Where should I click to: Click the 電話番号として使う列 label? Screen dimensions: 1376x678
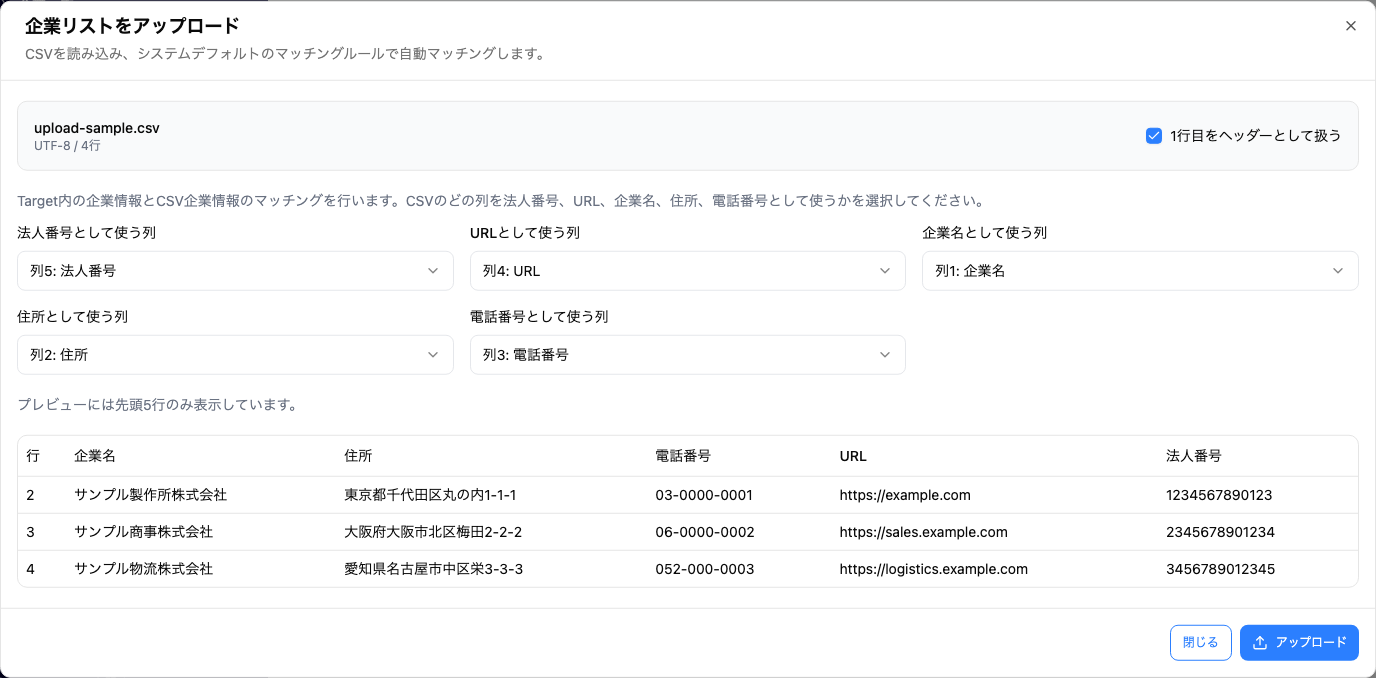pos(539,317)
